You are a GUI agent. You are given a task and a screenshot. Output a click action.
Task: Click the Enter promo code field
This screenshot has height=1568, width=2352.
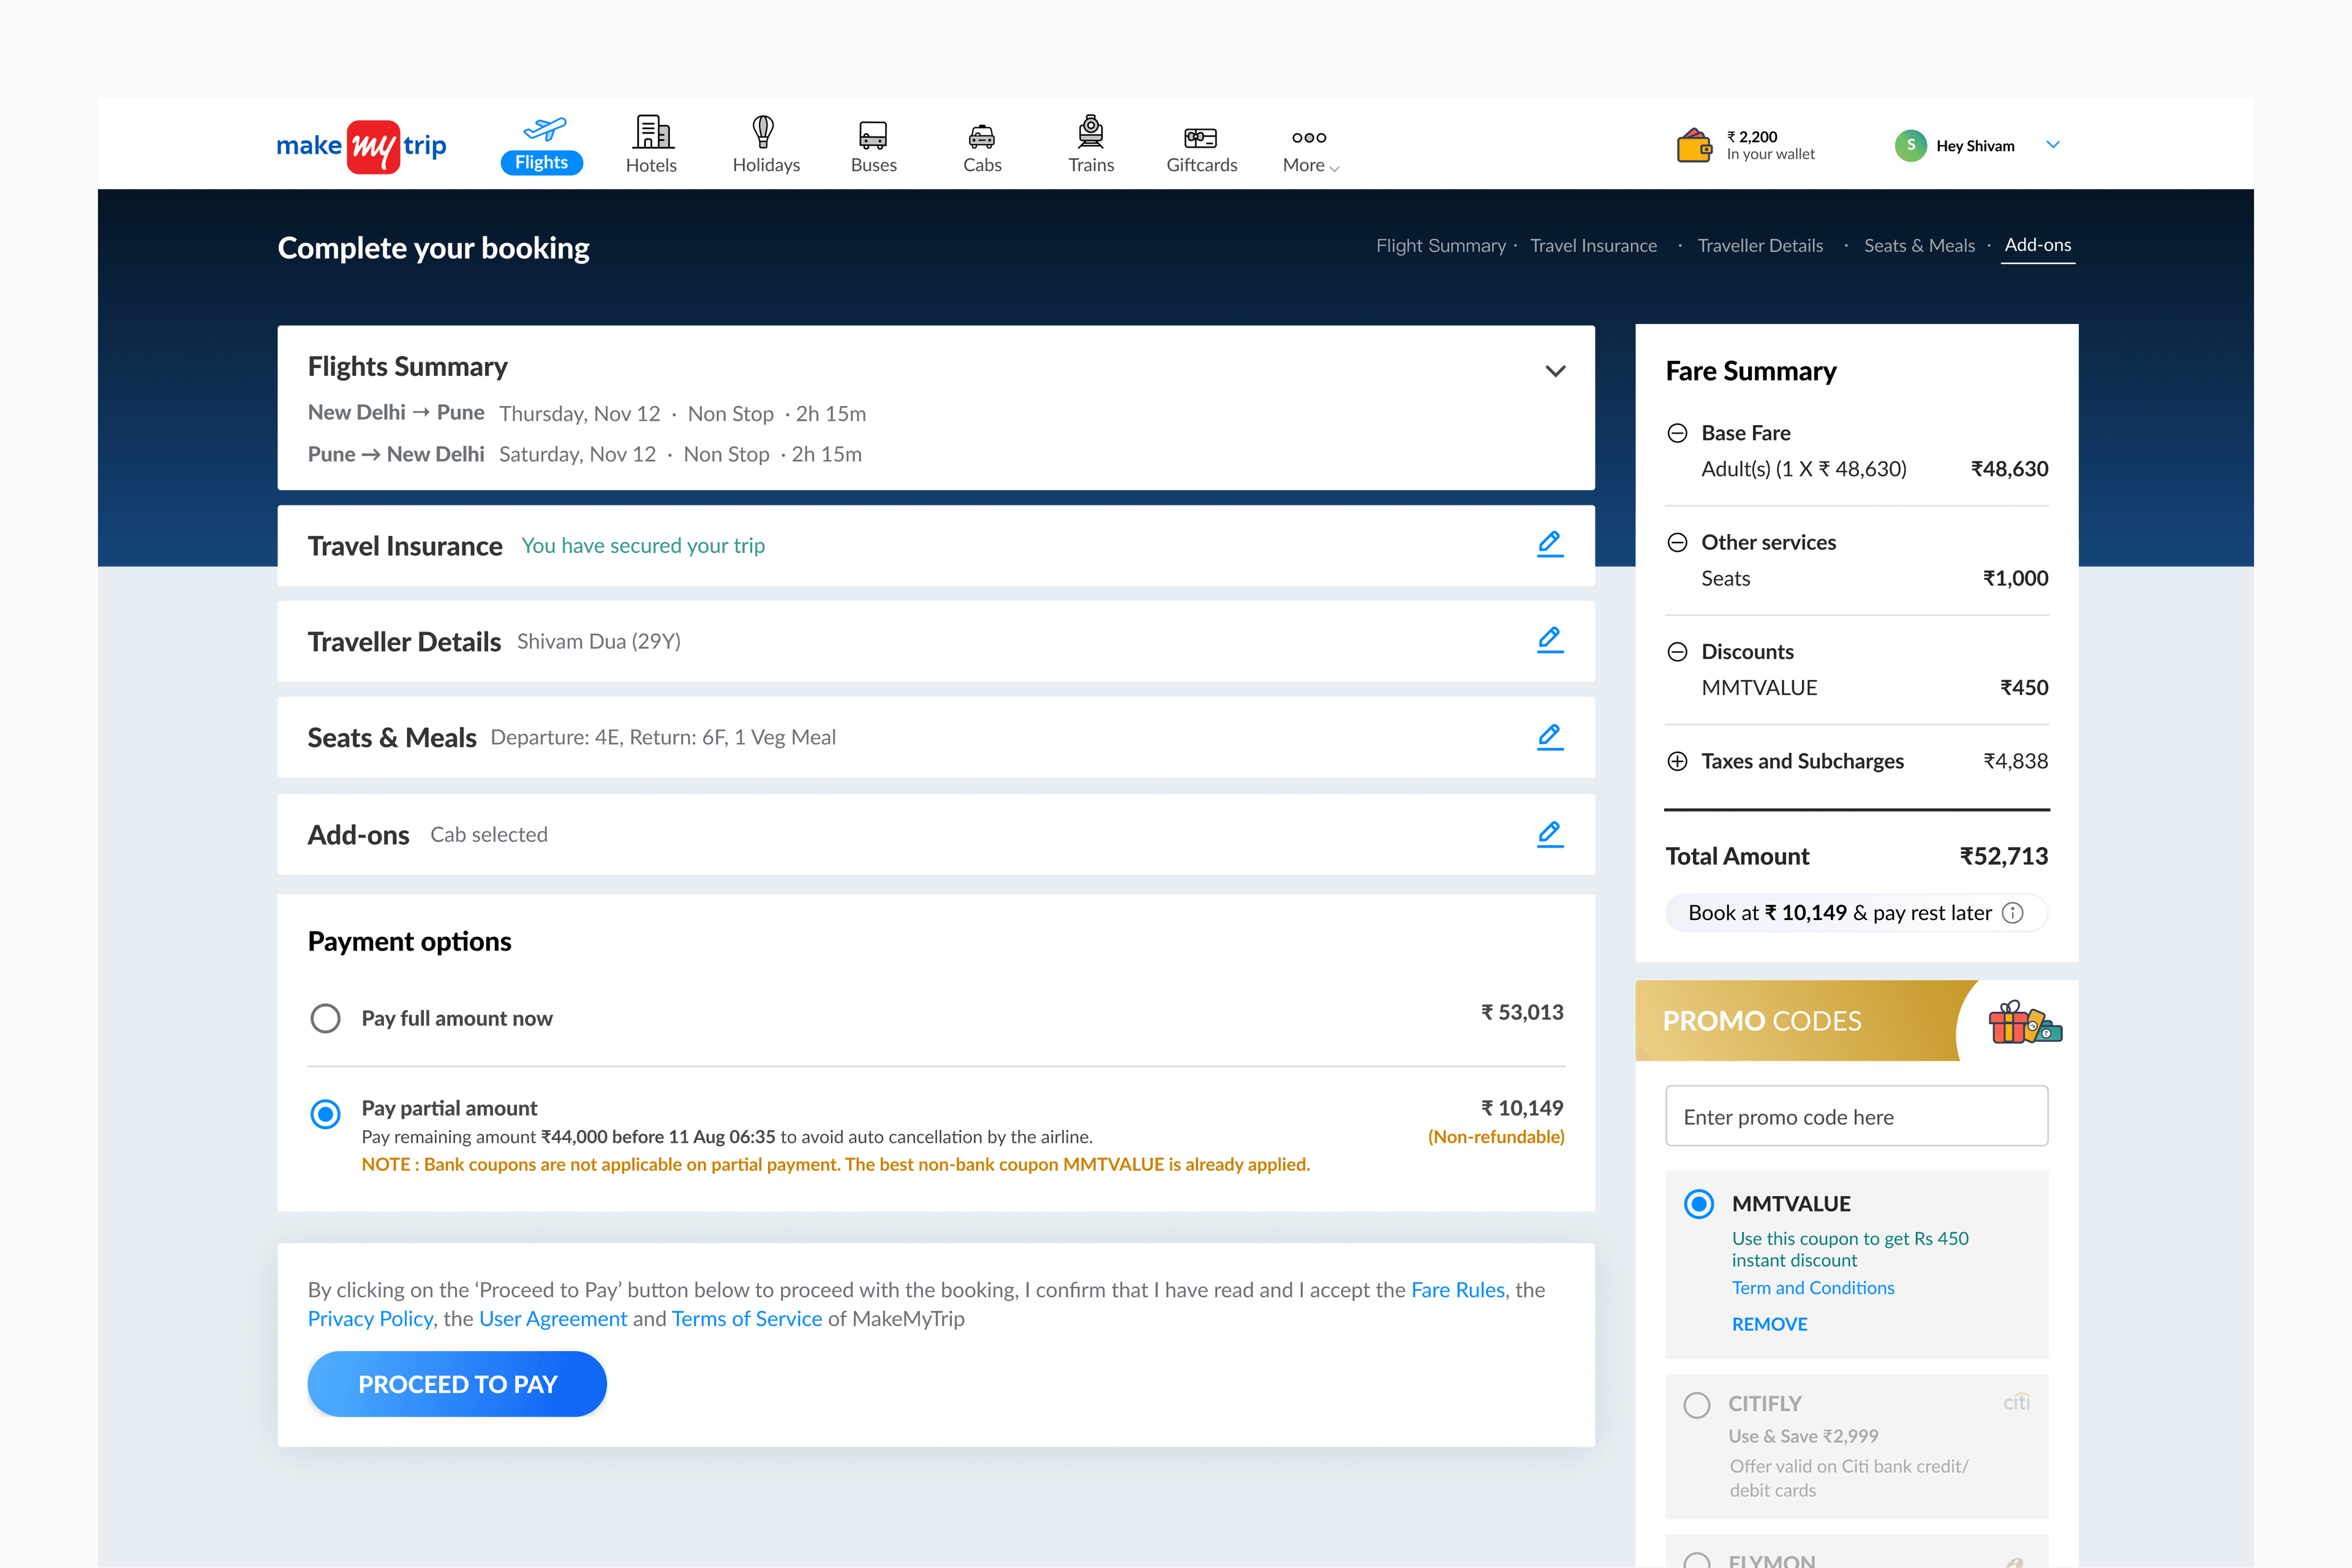pos(1856,1117)
